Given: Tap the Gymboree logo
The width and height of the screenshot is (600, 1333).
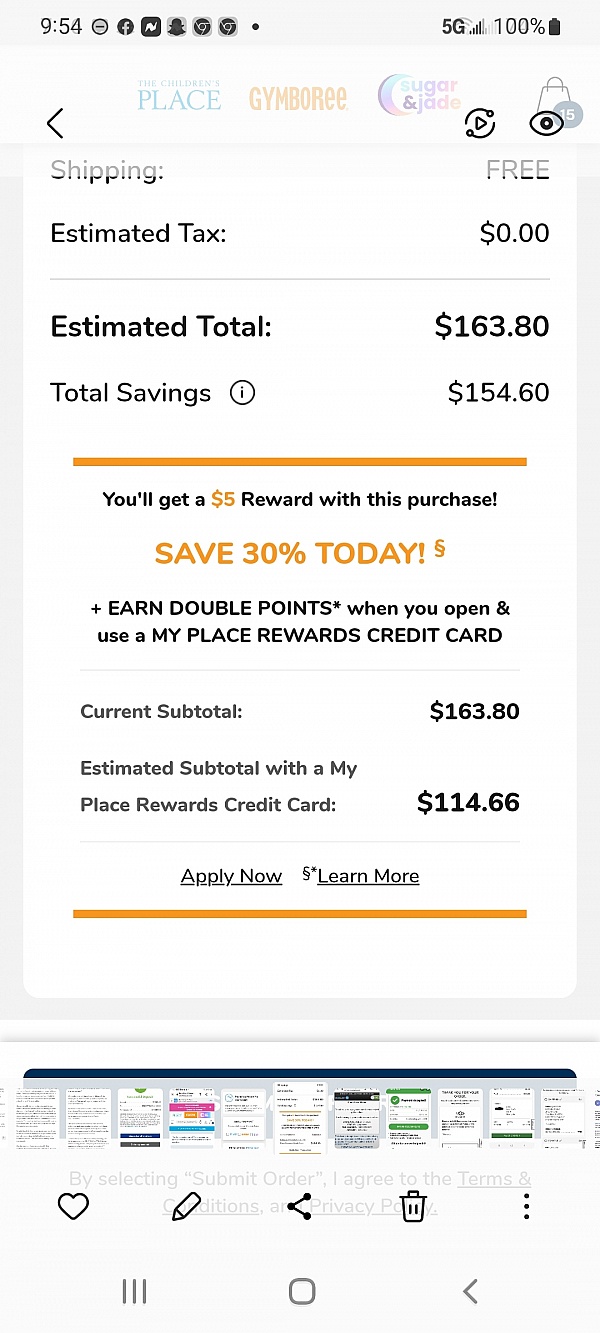Looking at the screenshot, I should pyautogui.click(x=298, y=98).
